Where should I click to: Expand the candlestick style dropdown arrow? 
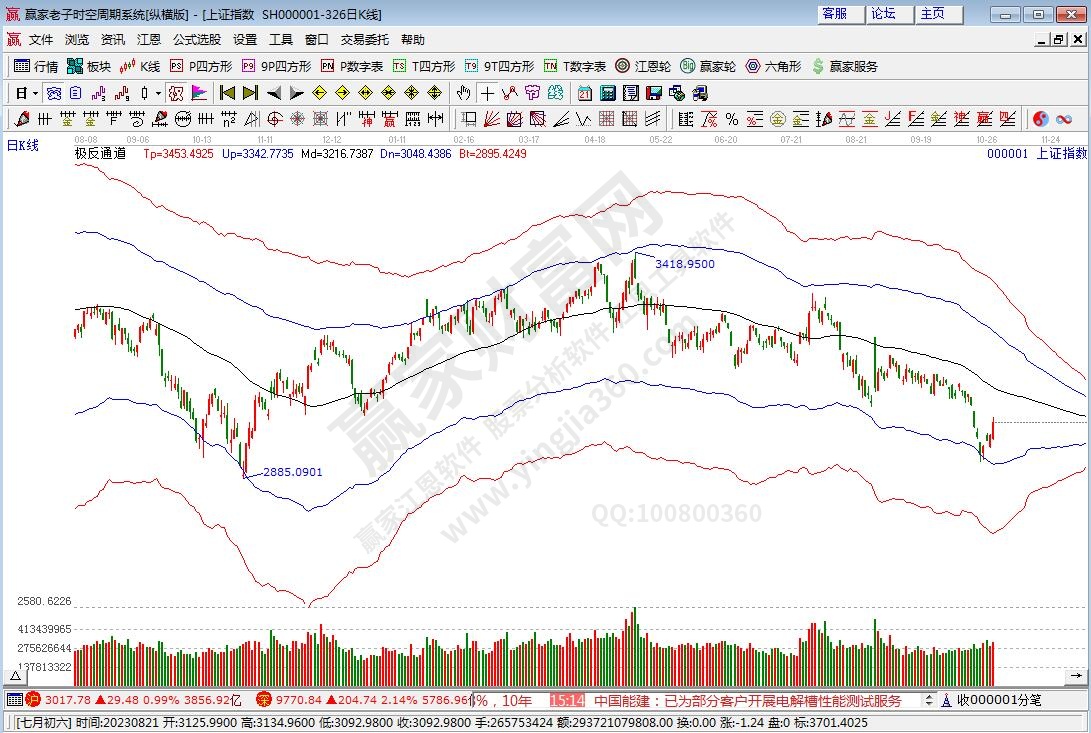(x=158, y=93)
